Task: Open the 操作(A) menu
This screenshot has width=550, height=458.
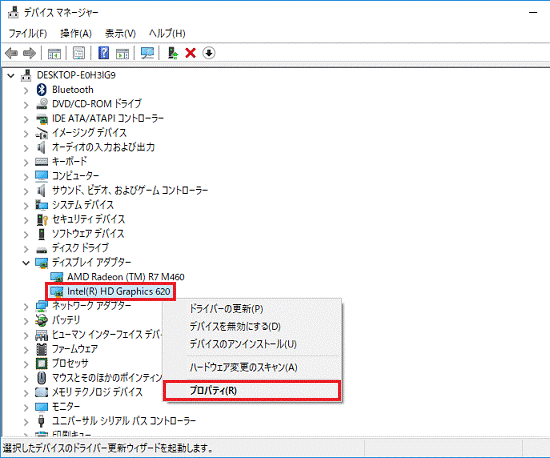Action: click(76, 33)
